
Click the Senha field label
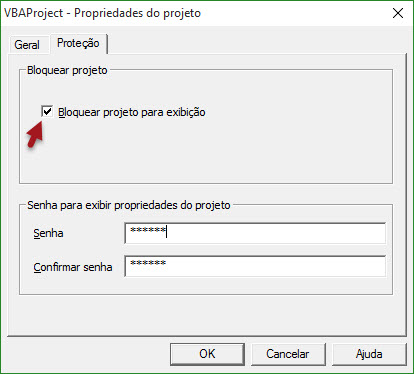48,233
